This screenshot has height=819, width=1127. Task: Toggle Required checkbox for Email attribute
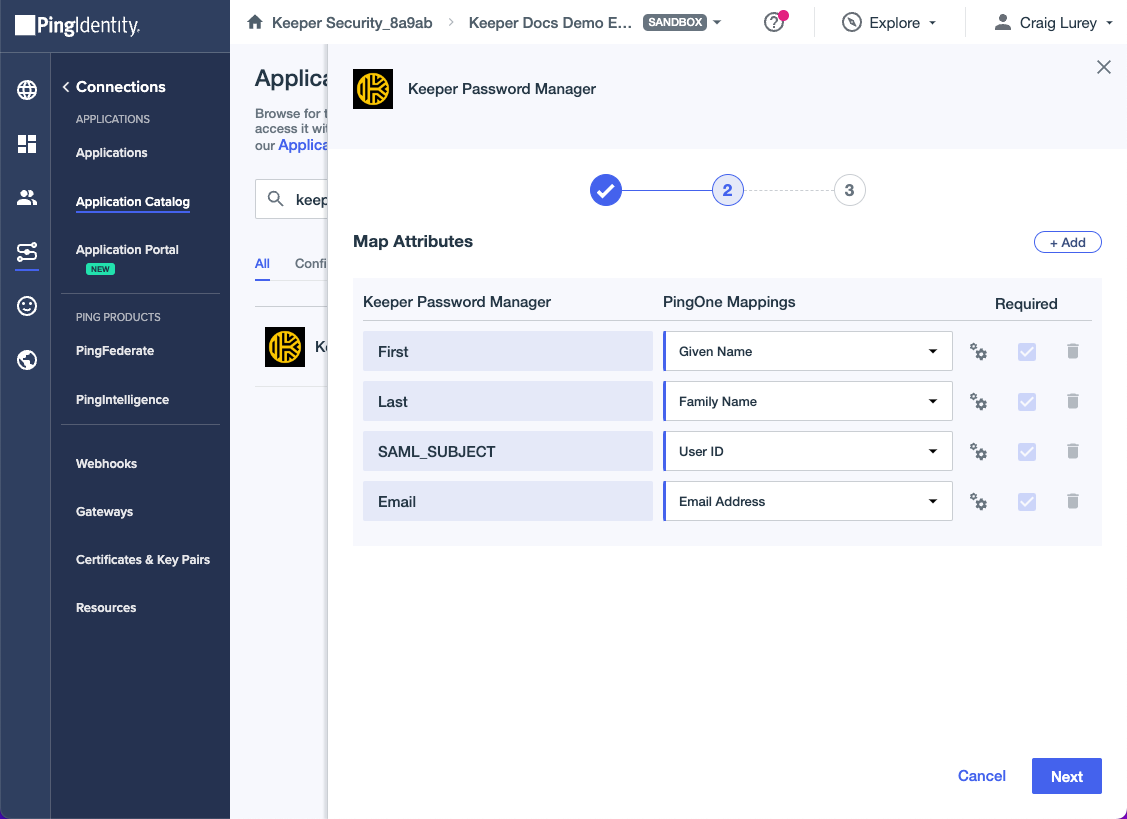pos(1026,502)
